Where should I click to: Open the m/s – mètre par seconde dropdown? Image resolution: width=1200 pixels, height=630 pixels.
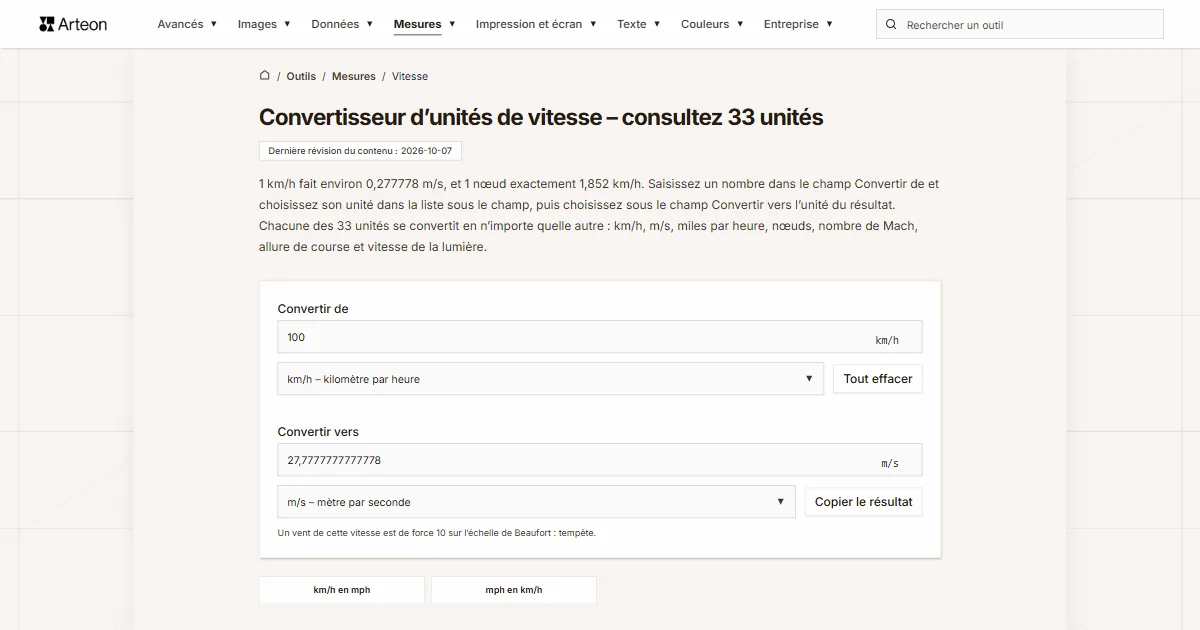click(x=536, y=502)
